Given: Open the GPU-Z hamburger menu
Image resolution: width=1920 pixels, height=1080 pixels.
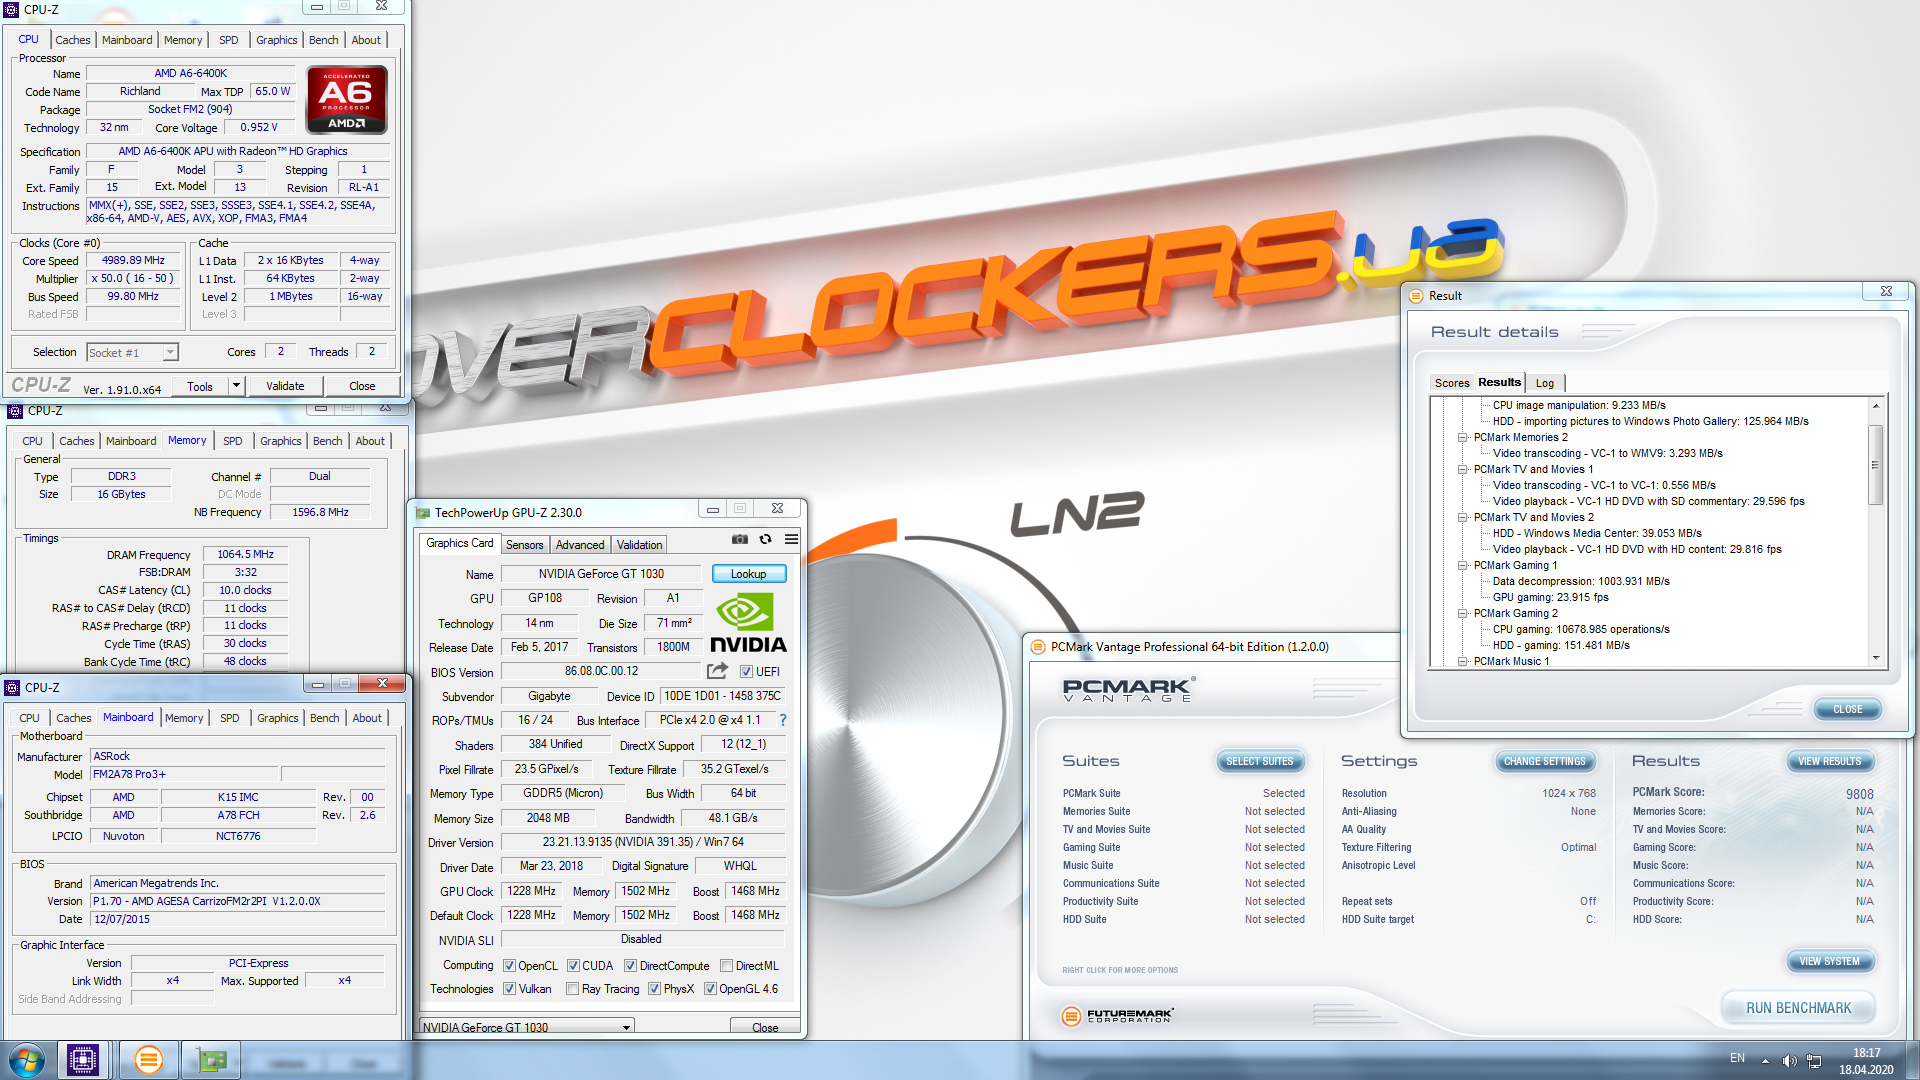Looking at the screenshot, I should [x=791, y=539].
